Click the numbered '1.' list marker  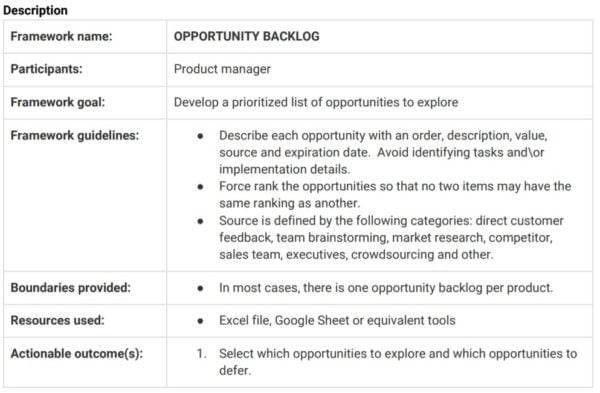pyautogui.click(x=202, y=354)
